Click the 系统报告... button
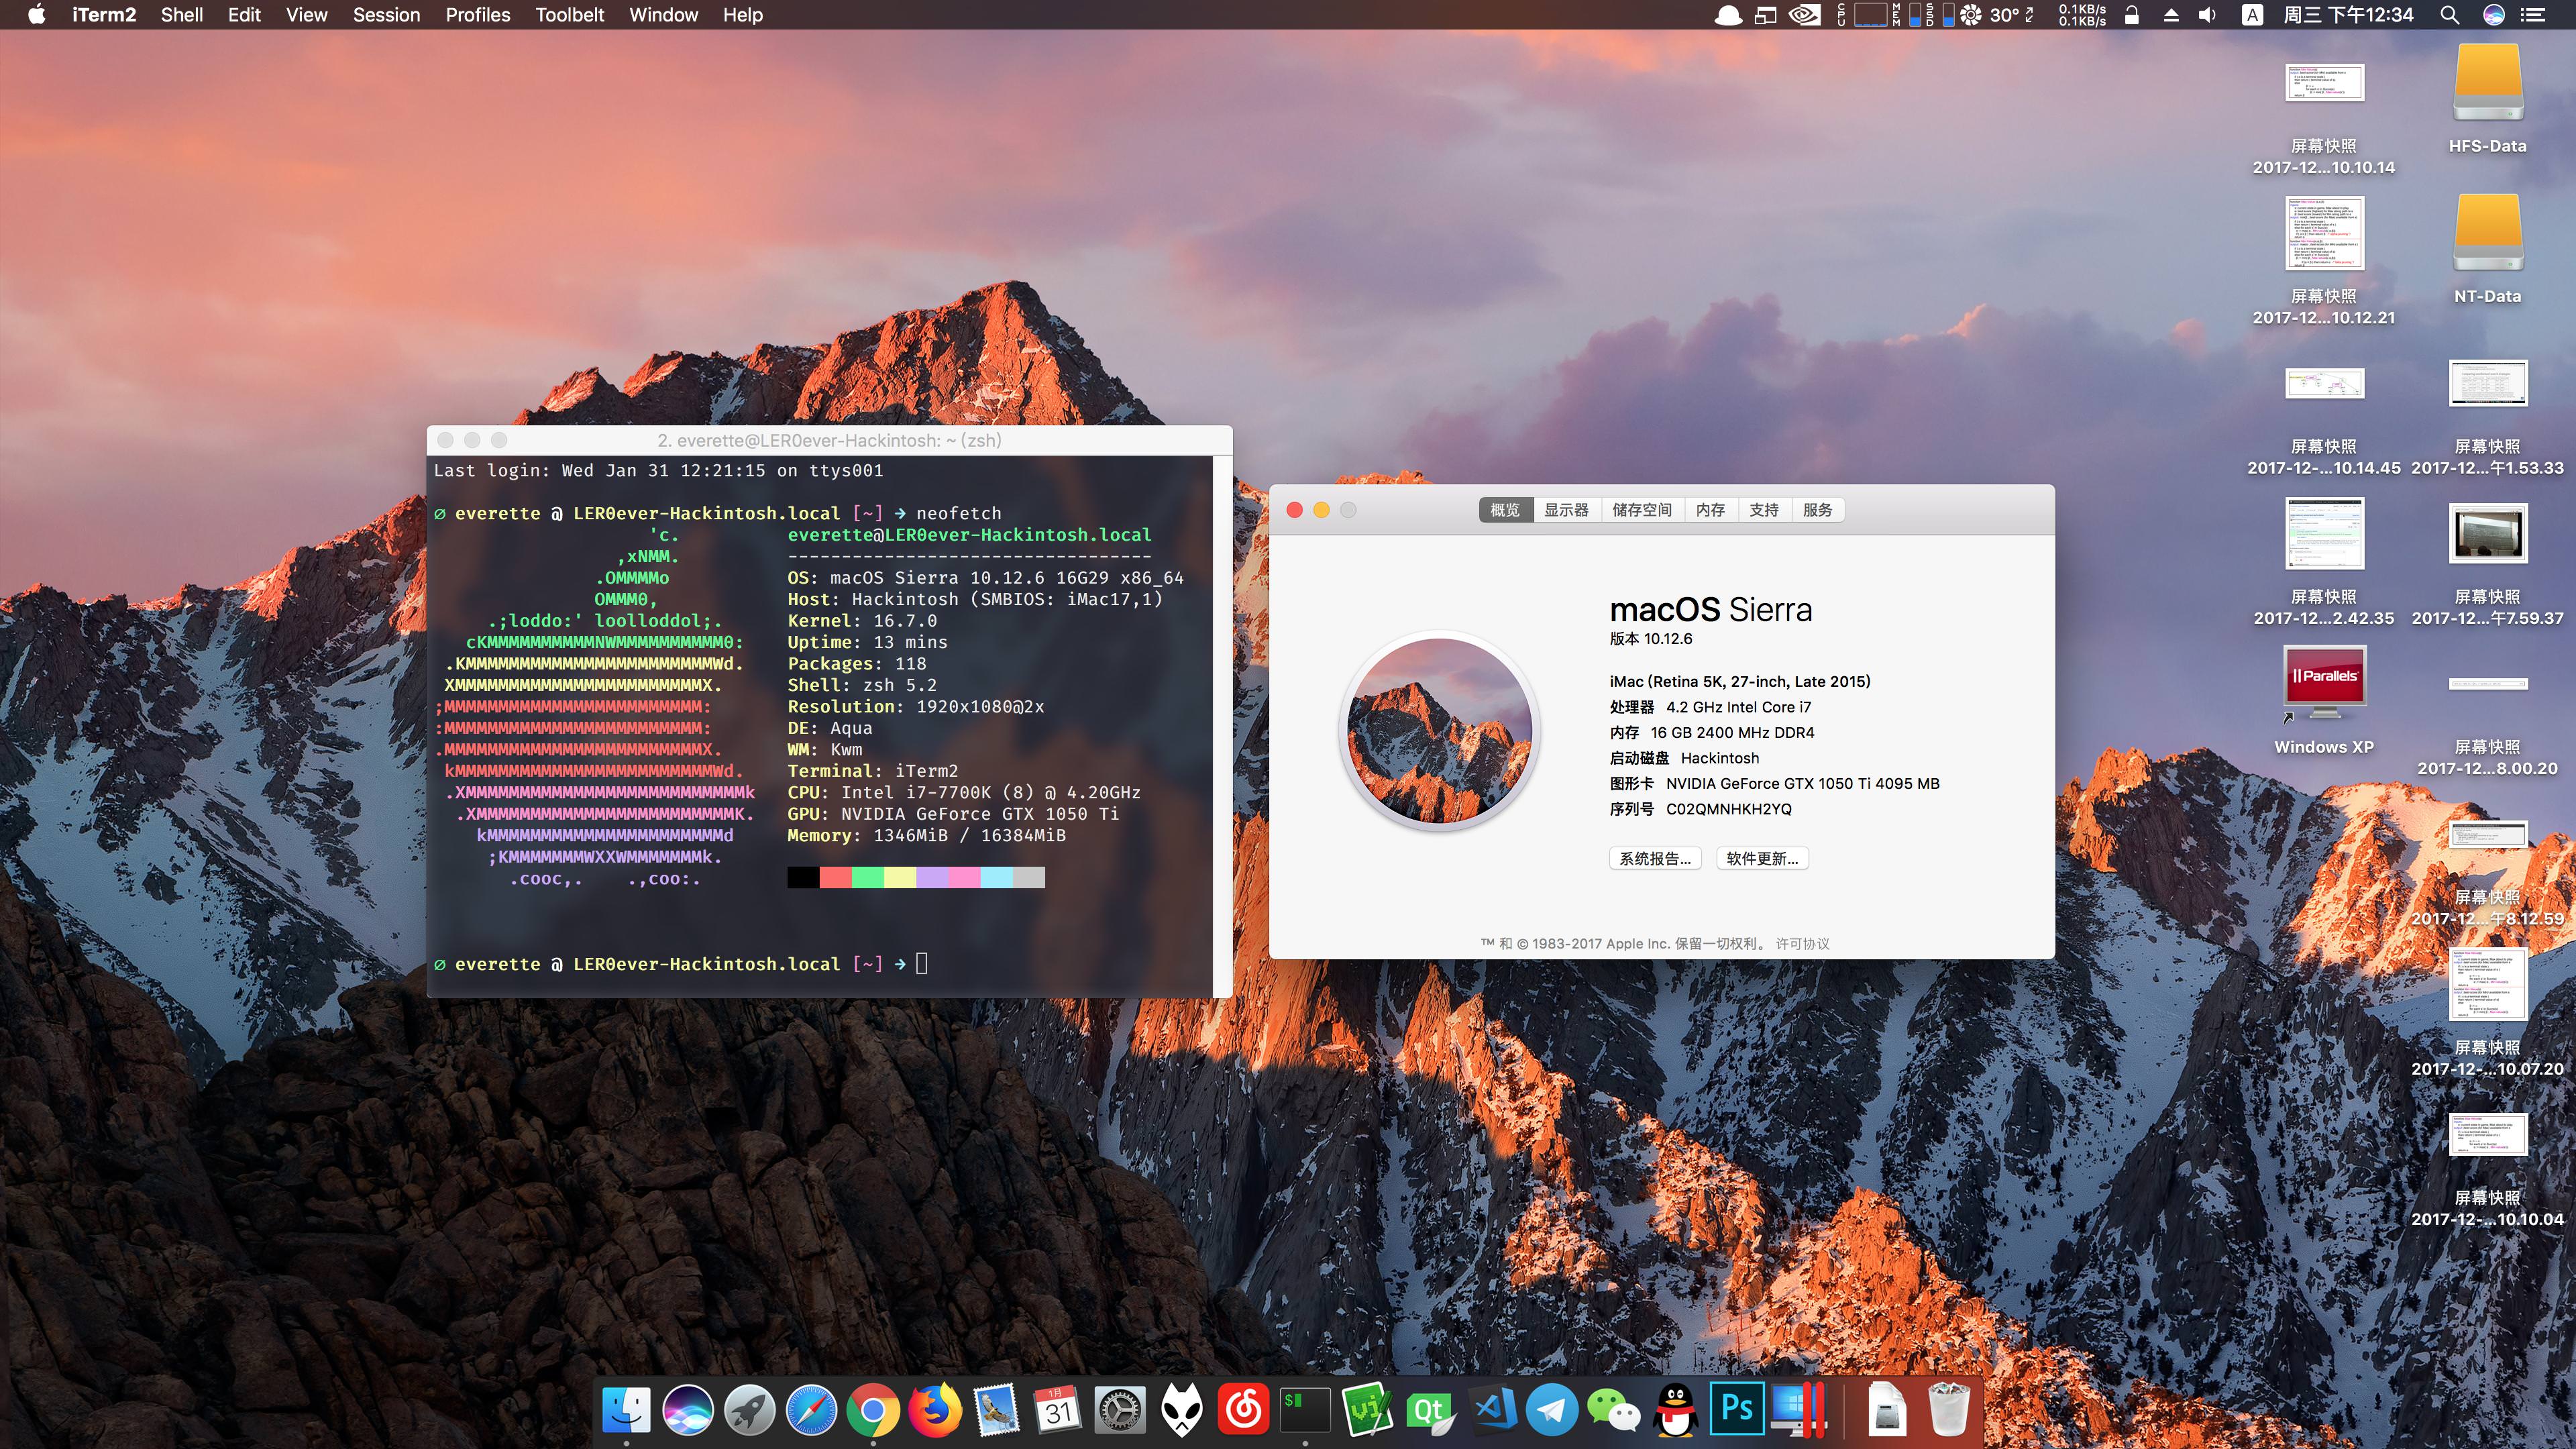 click(1654, 858)
